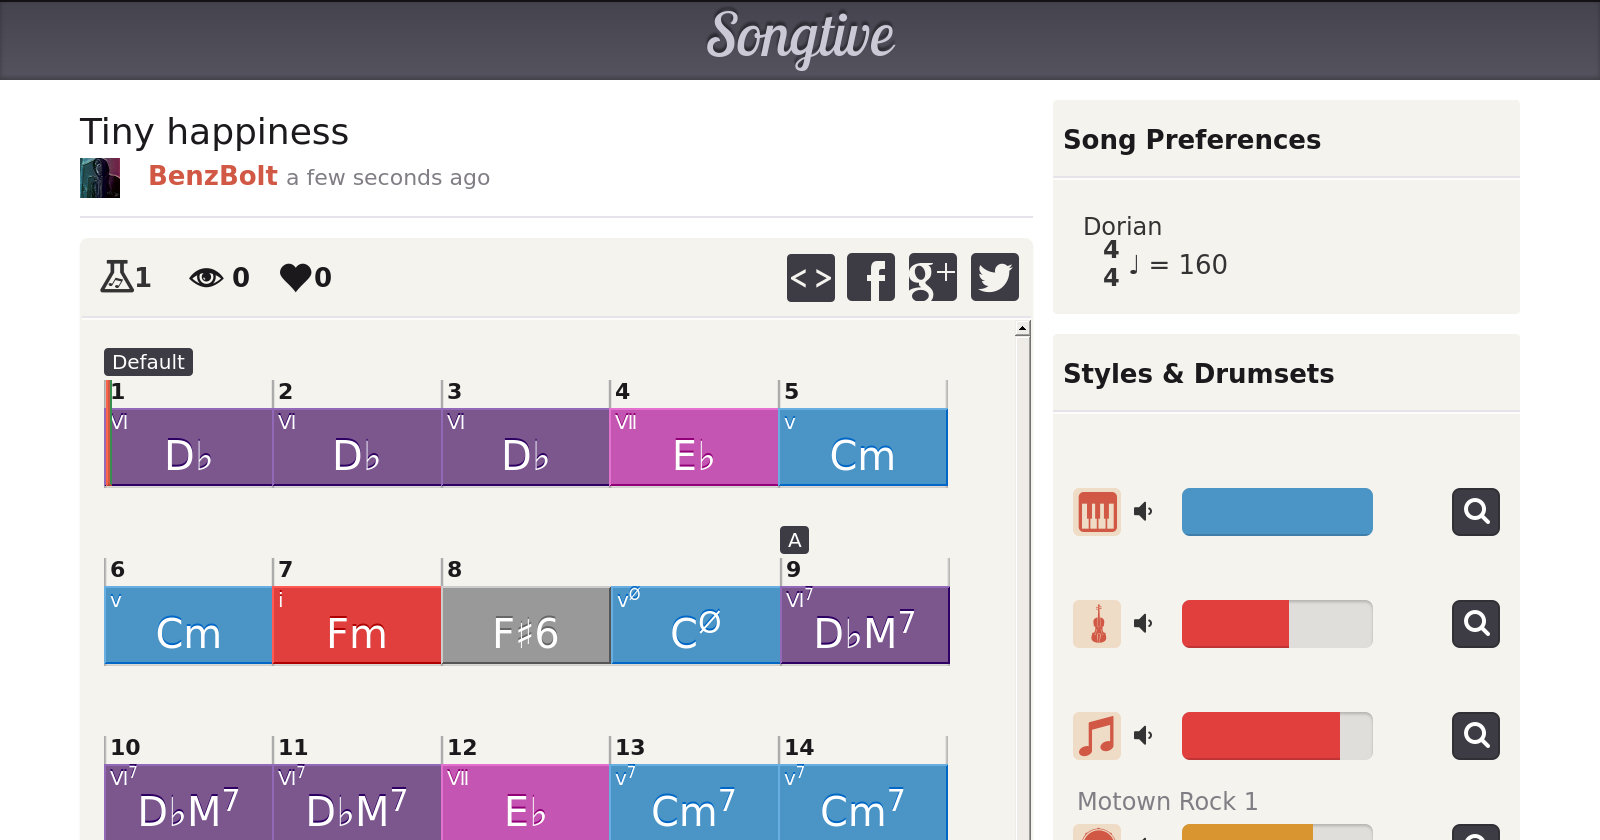The width and height of the screenshot is (1600, 840).
Task: Click the violin instrument icon
Action: (1097, 624)
